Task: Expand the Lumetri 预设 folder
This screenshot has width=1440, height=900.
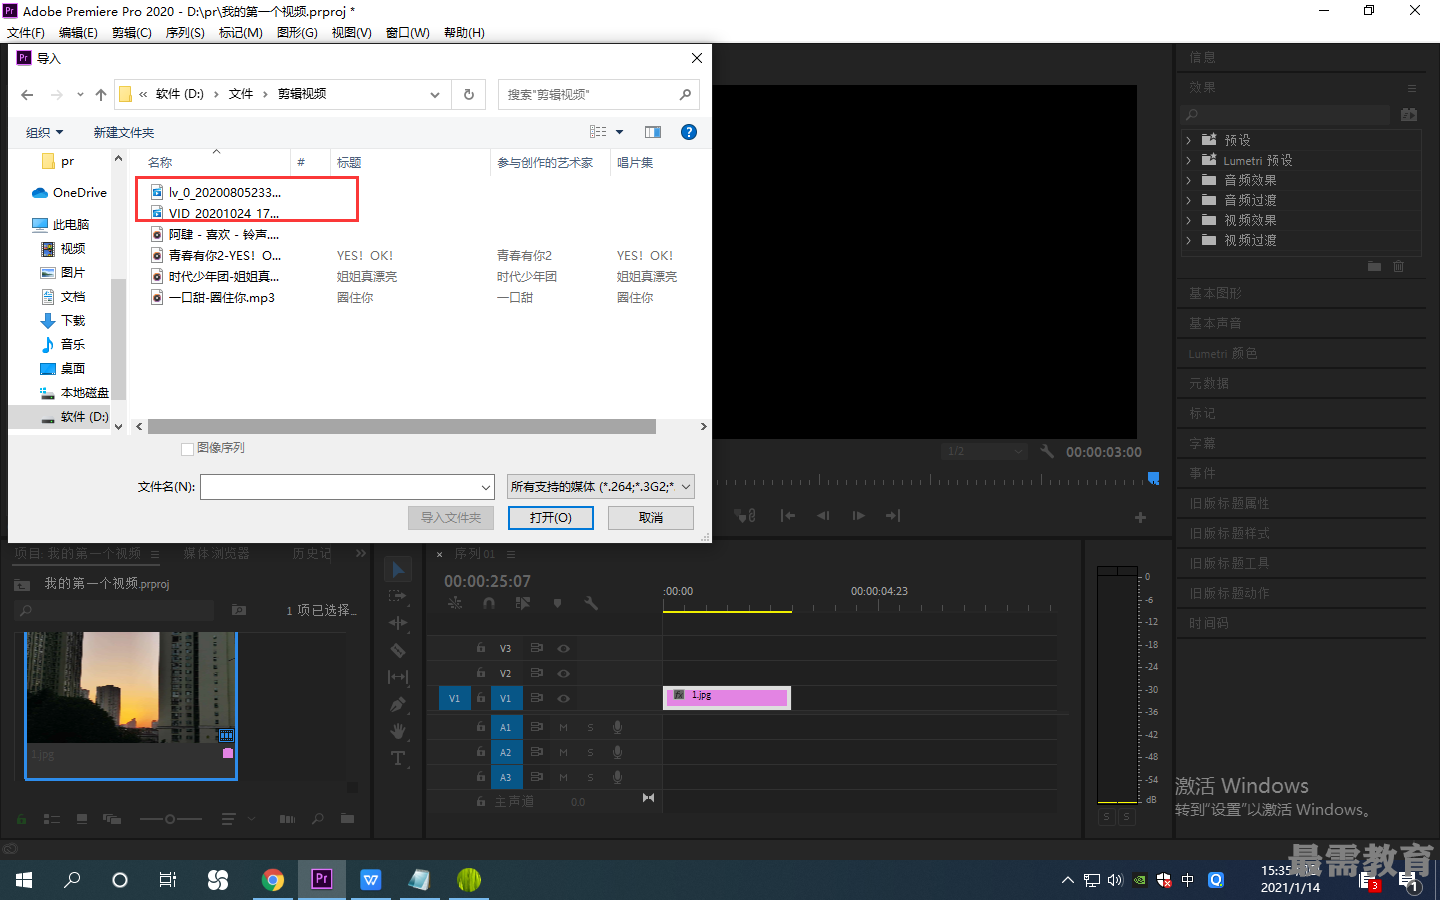Action: [1189, 161]
